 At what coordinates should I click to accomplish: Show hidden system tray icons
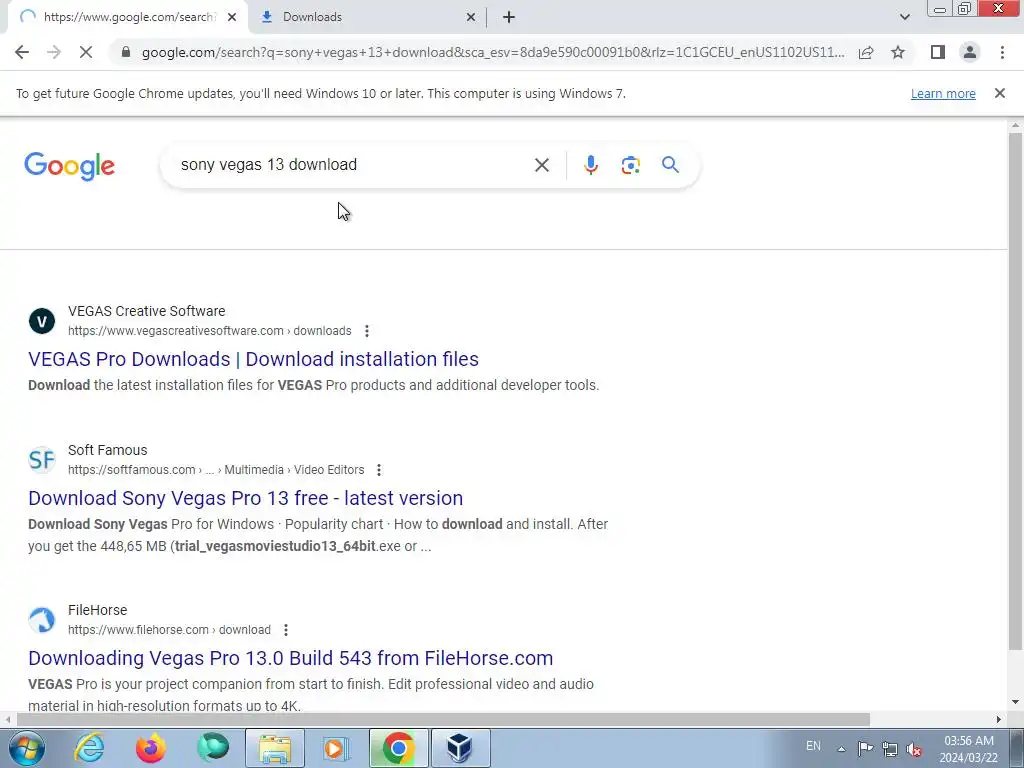click(x=841, y=749)
